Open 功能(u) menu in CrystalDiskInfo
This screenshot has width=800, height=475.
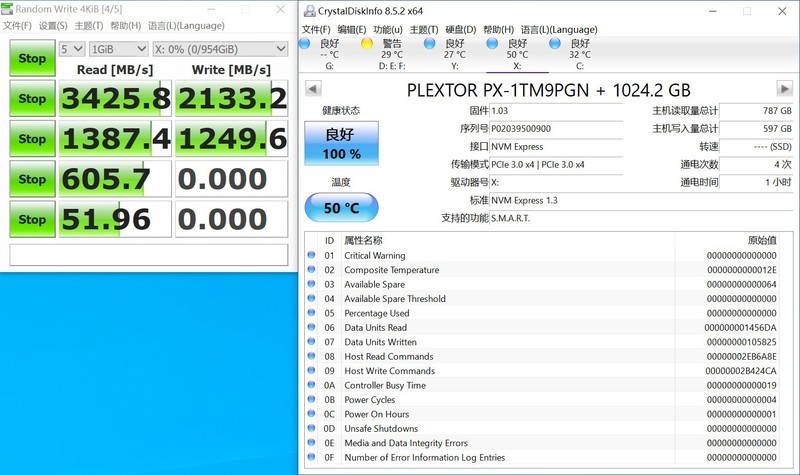click(x=388, y=30)
